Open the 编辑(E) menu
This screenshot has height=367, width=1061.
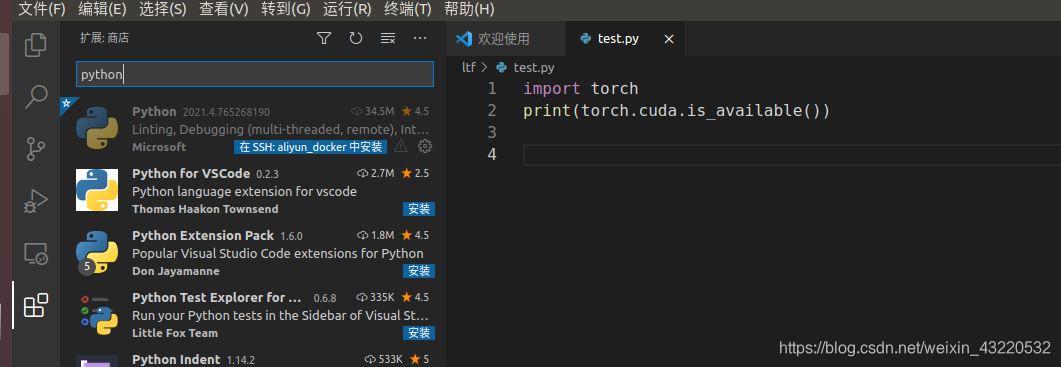click(103, 9)
